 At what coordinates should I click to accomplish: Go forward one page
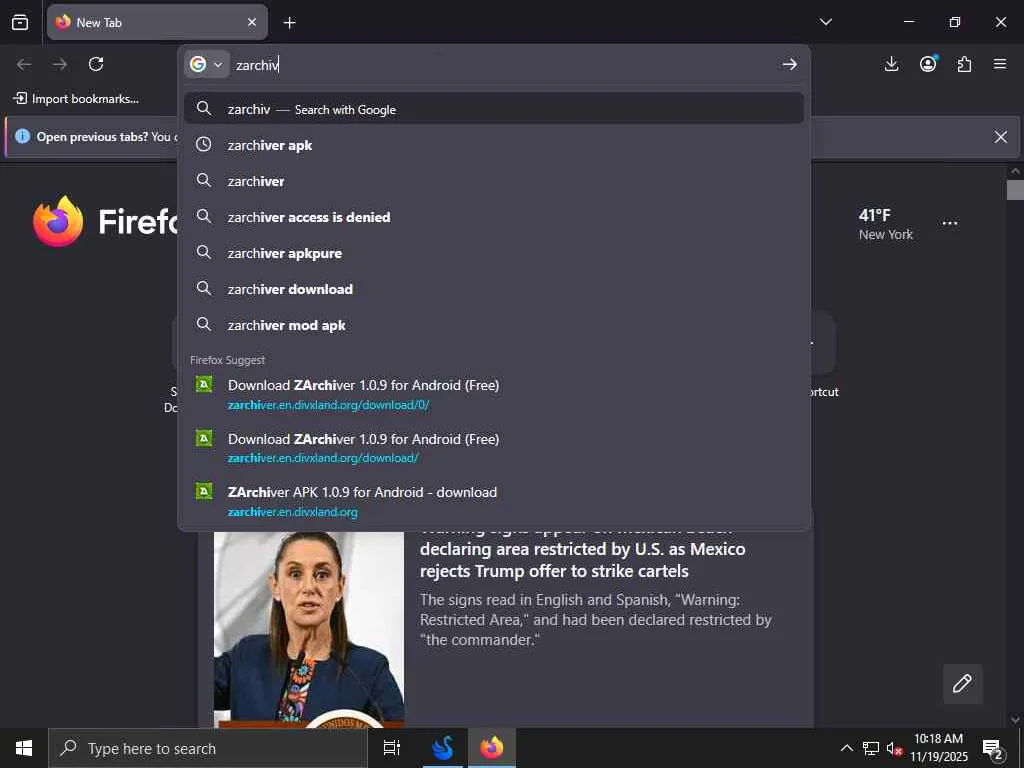pyautogui.click(x=60, y=64)
